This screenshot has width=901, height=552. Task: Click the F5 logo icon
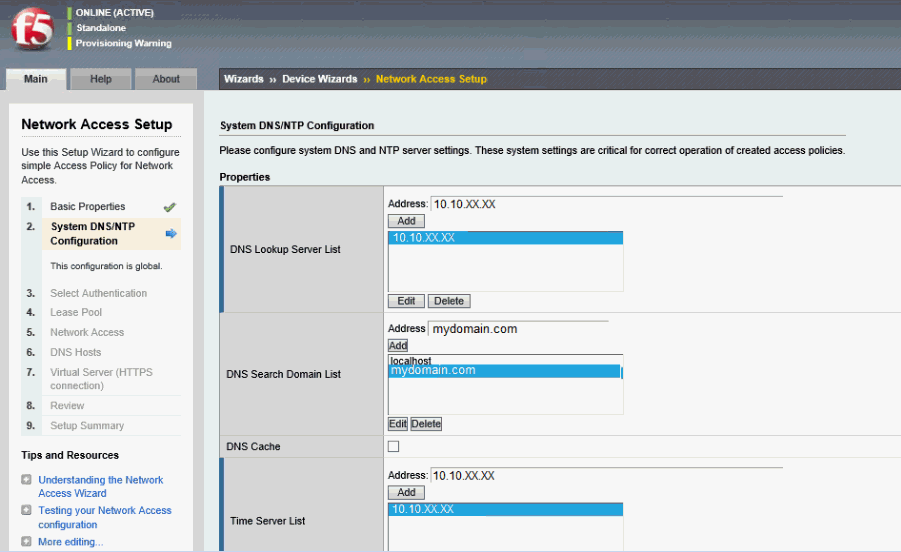31,30
